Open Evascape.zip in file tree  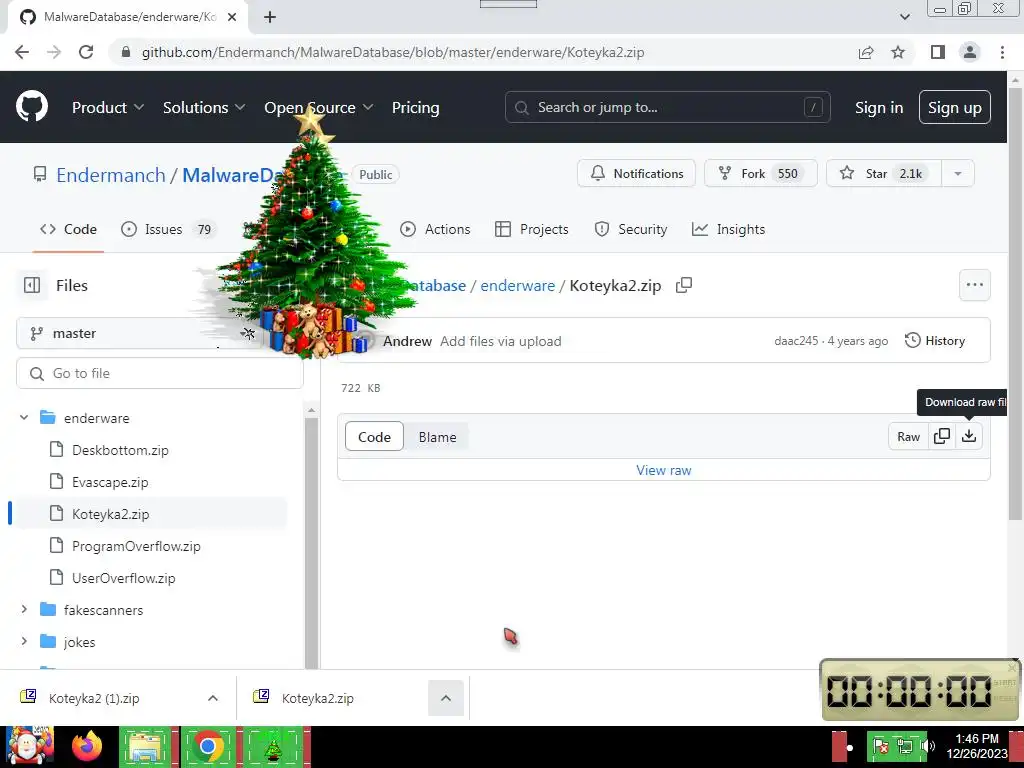click(x=110, y=482)
